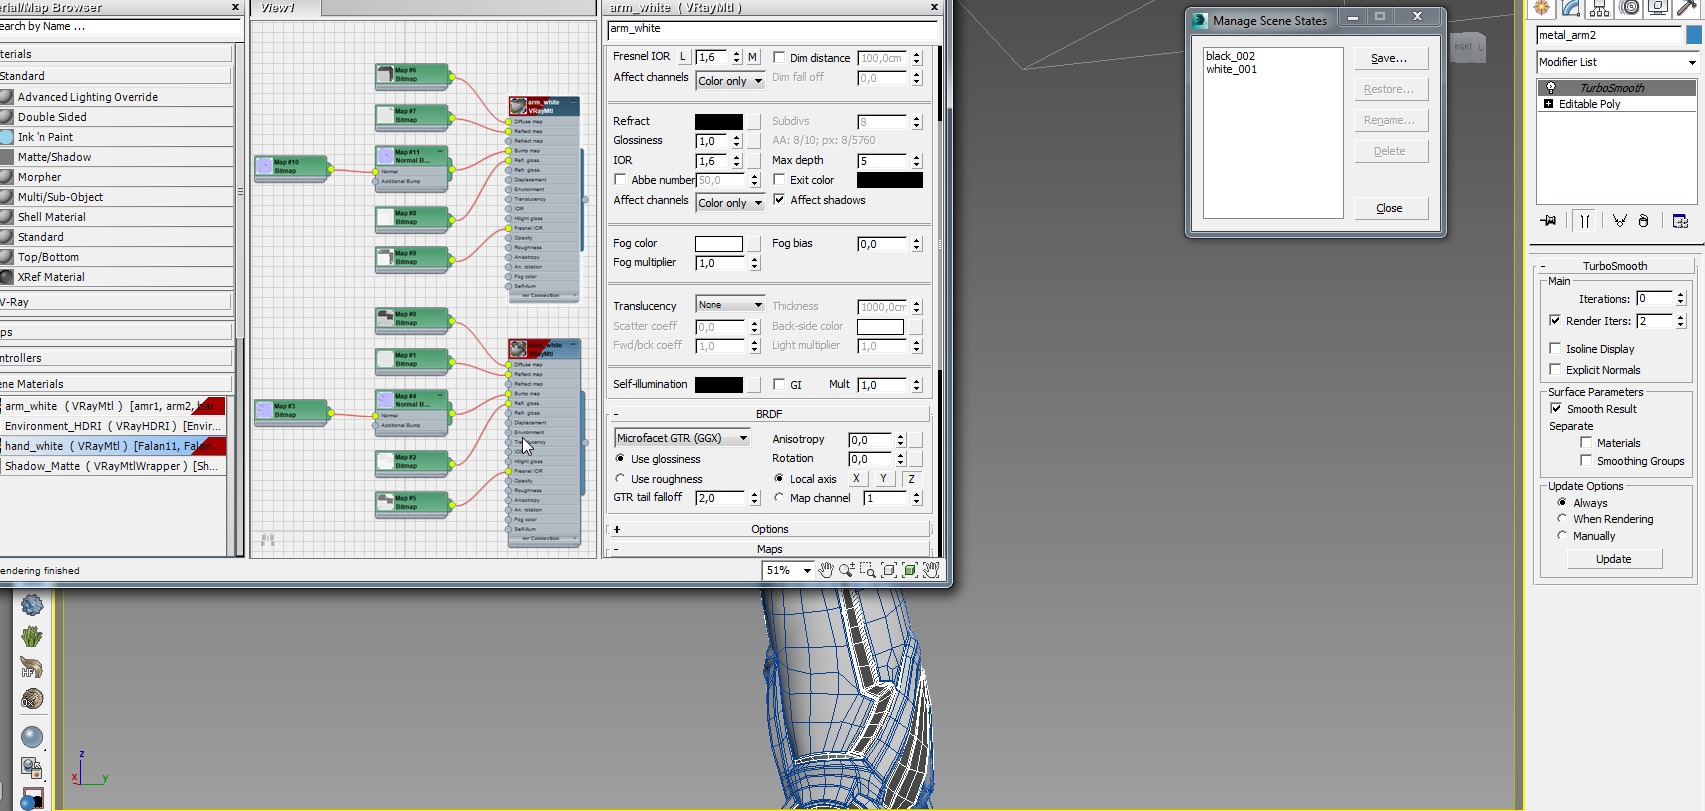Select the Pan hand tool in material editor
This screenshot has width=1705, height=811.
click(x=826, y=570)
